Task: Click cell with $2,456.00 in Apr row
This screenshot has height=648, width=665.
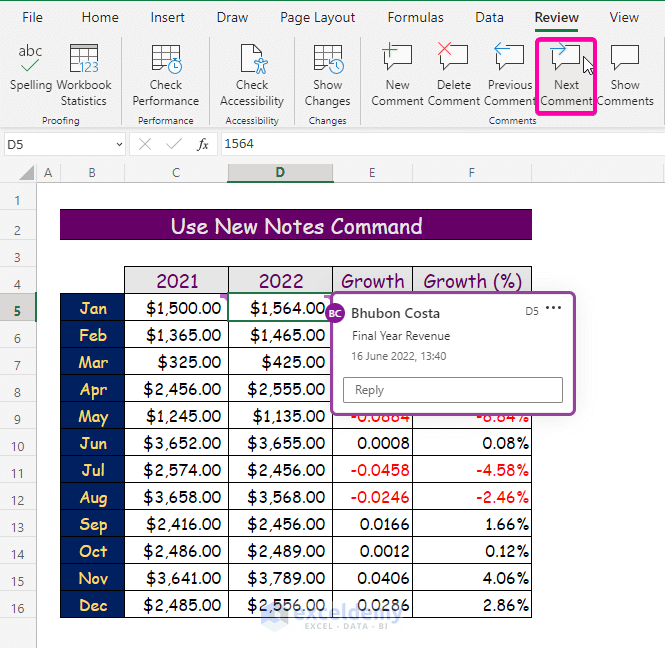Action: pyautogui.click(x=176, y=388)
